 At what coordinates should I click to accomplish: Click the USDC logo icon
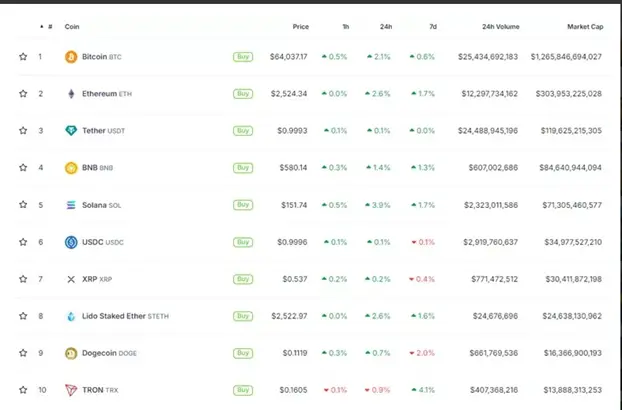pos(71,242)
